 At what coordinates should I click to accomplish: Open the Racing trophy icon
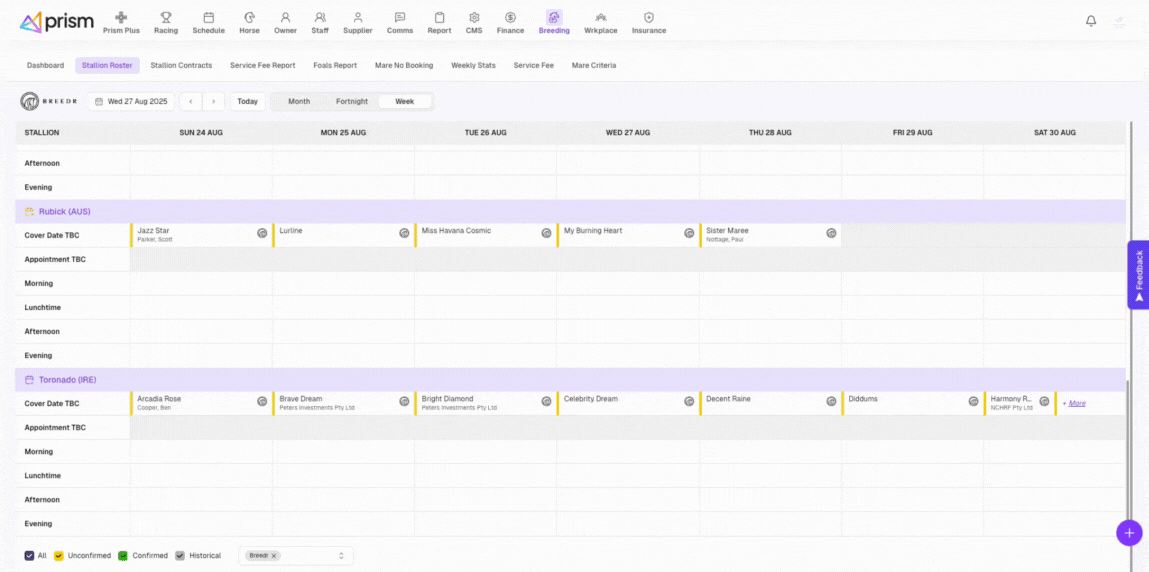(x=166, y=18)
